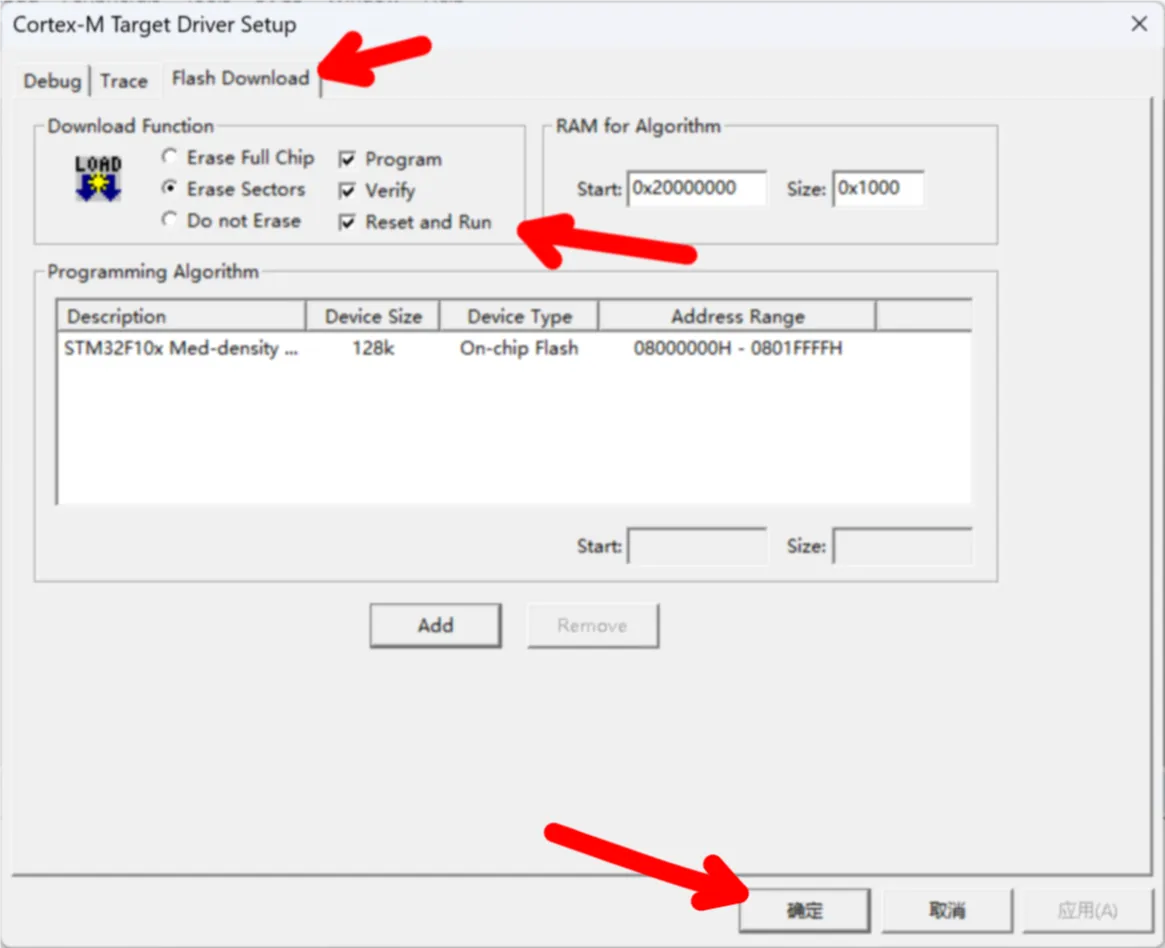Click the Remove button
The width and height of the screenshot is (1165, 948).
coord(592,625)
